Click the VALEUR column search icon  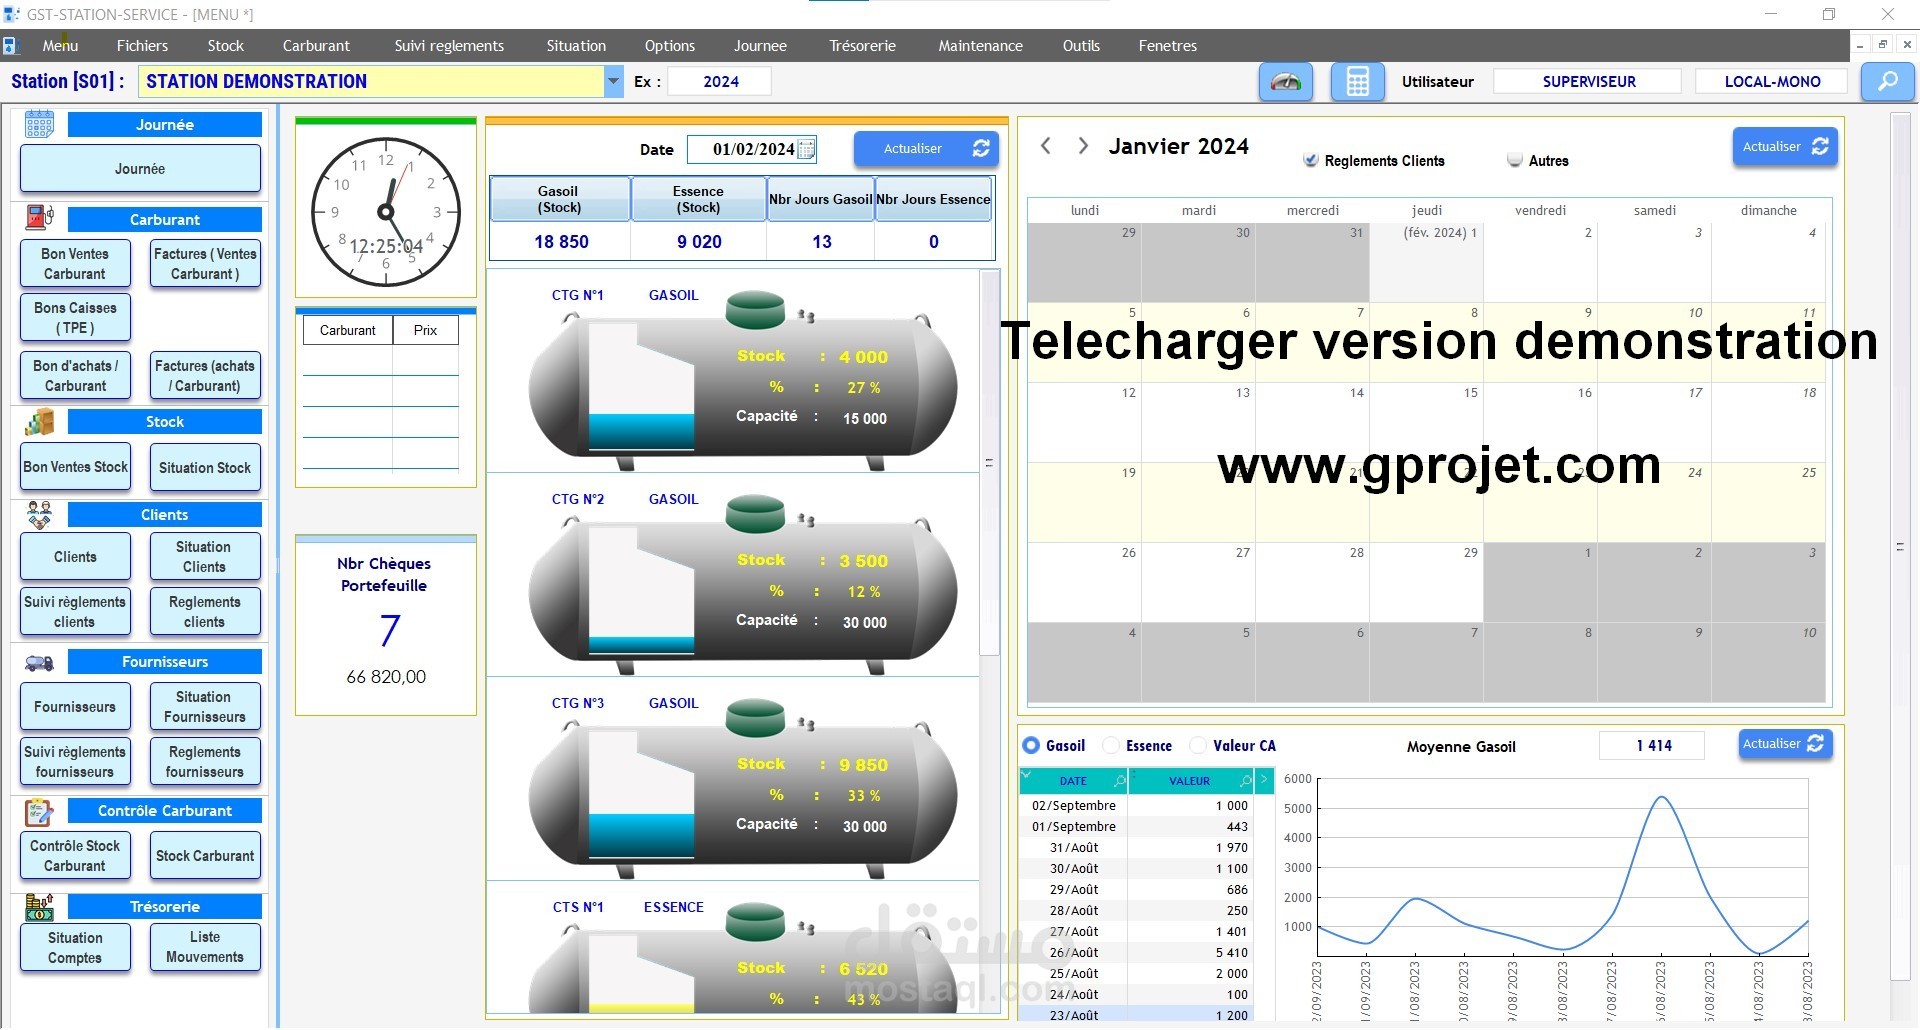(x=1246, y=780)
